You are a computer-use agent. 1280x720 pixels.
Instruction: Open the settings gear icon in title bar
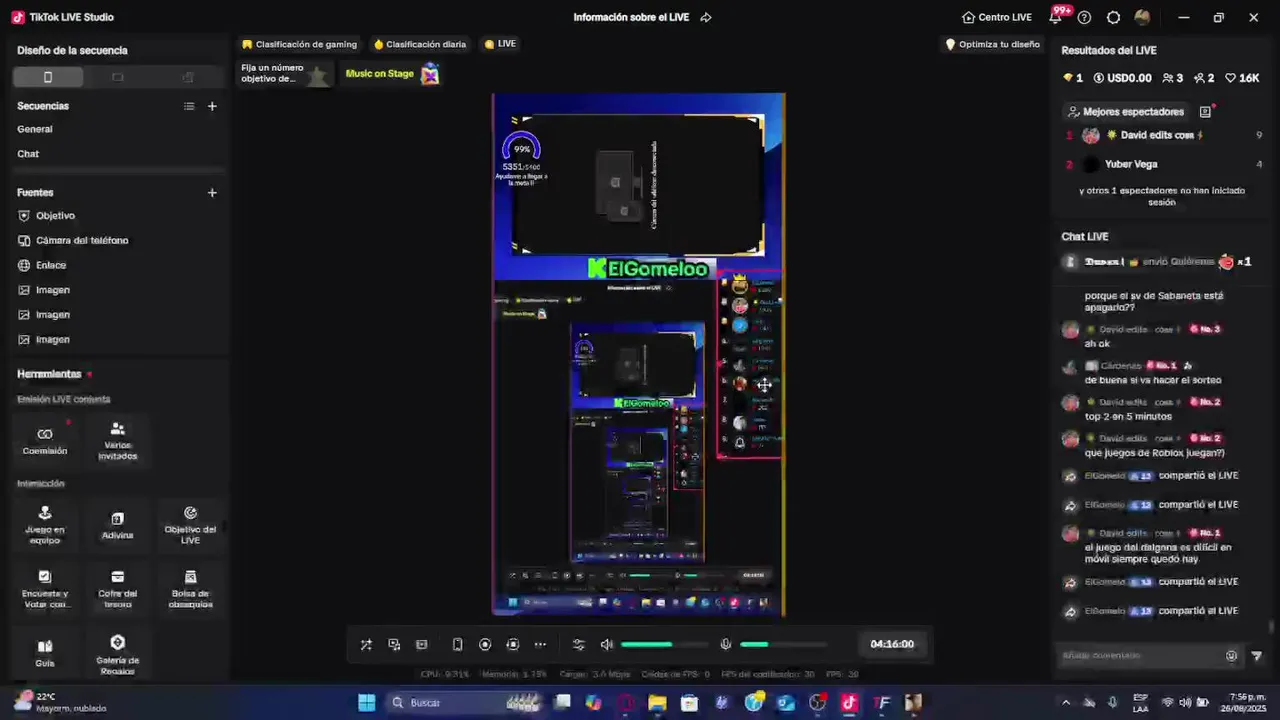(x=1113, y=17)
